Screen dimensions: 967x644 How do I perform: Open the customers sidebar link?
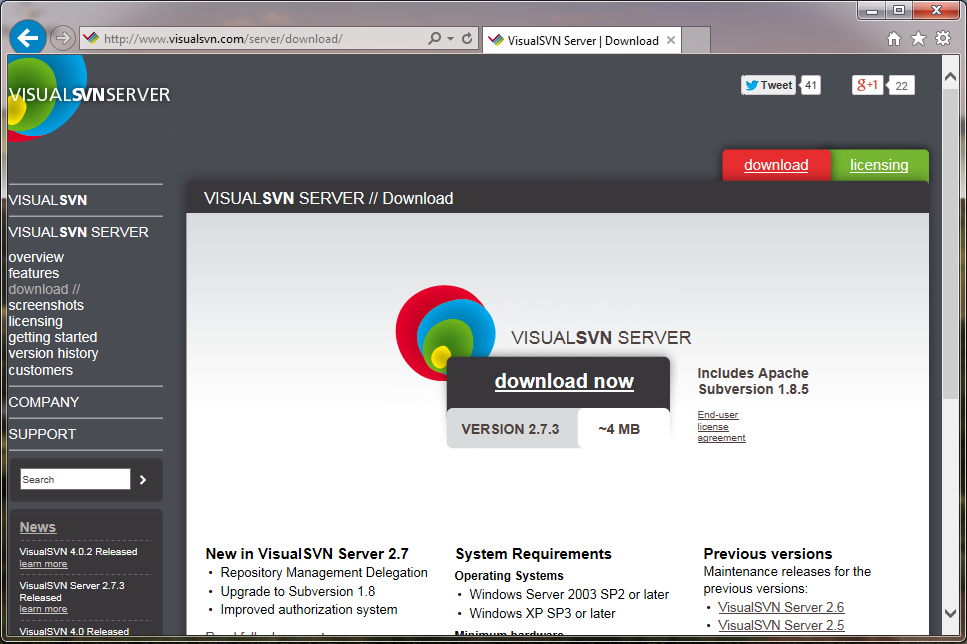coord(41,370)
